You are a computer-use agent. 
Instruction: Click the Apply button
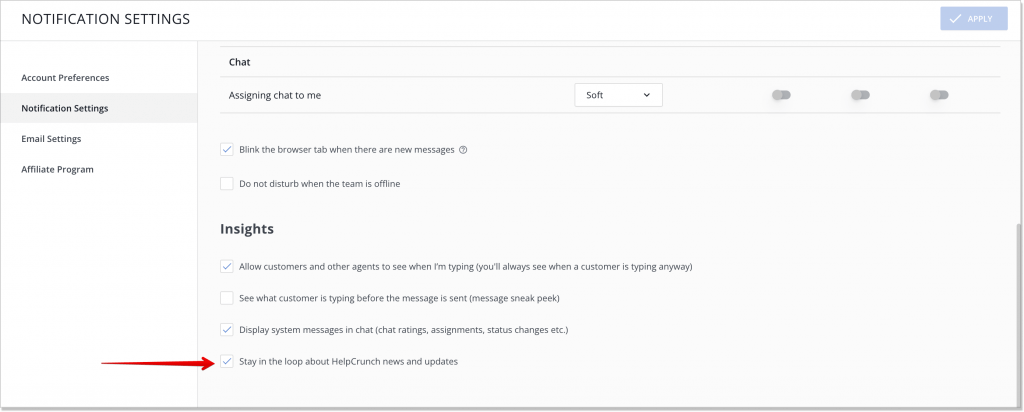(x=974, y=19)
